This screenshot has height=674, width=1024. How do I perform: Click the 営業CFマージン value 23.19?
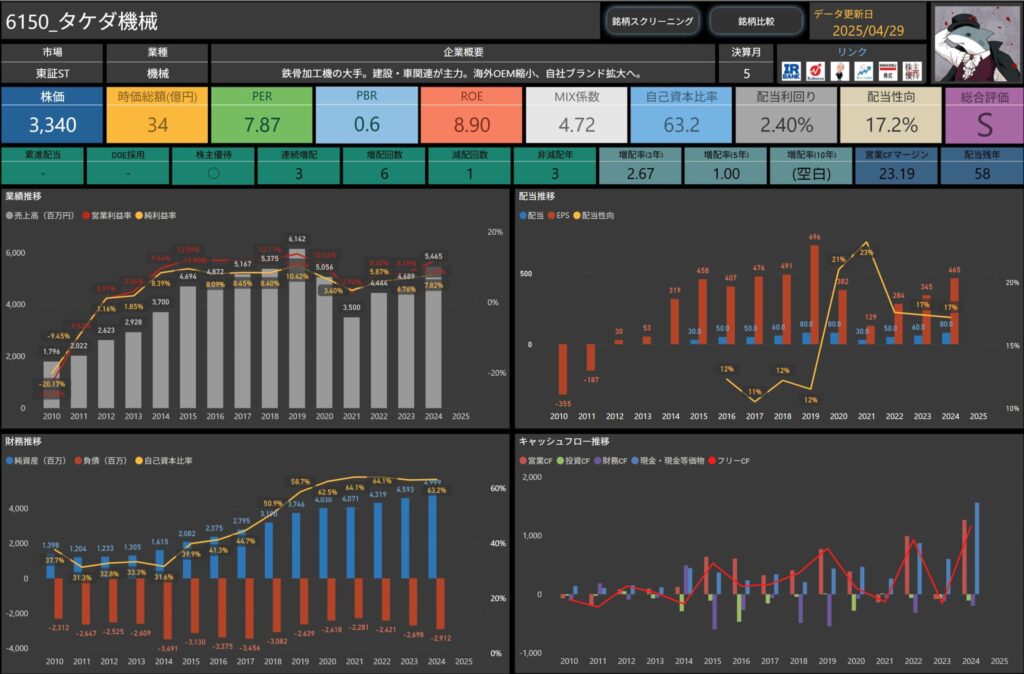[896, 174]
